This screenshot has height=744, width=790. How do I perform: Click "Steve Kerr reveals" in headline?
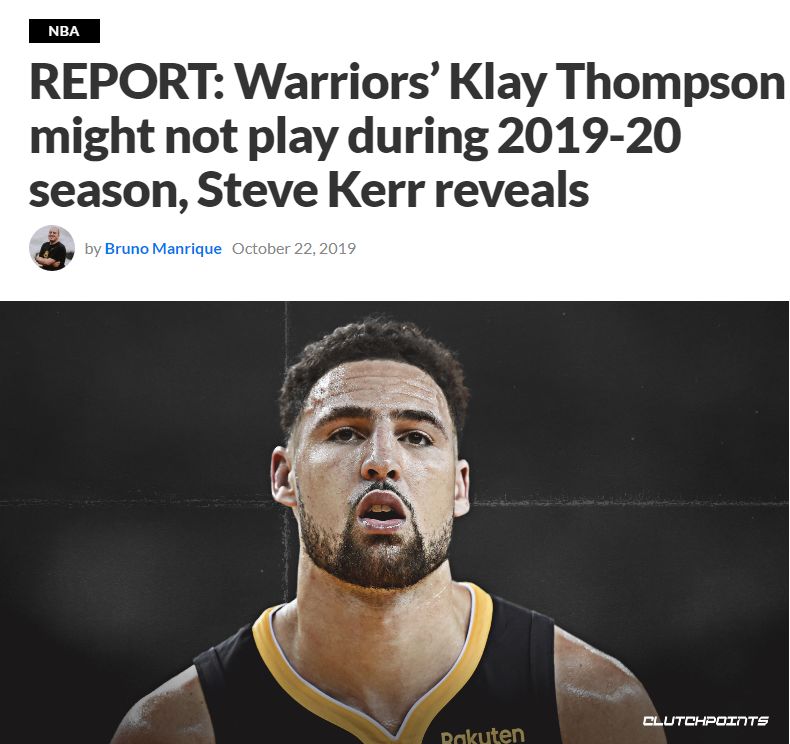coord(392,190)
